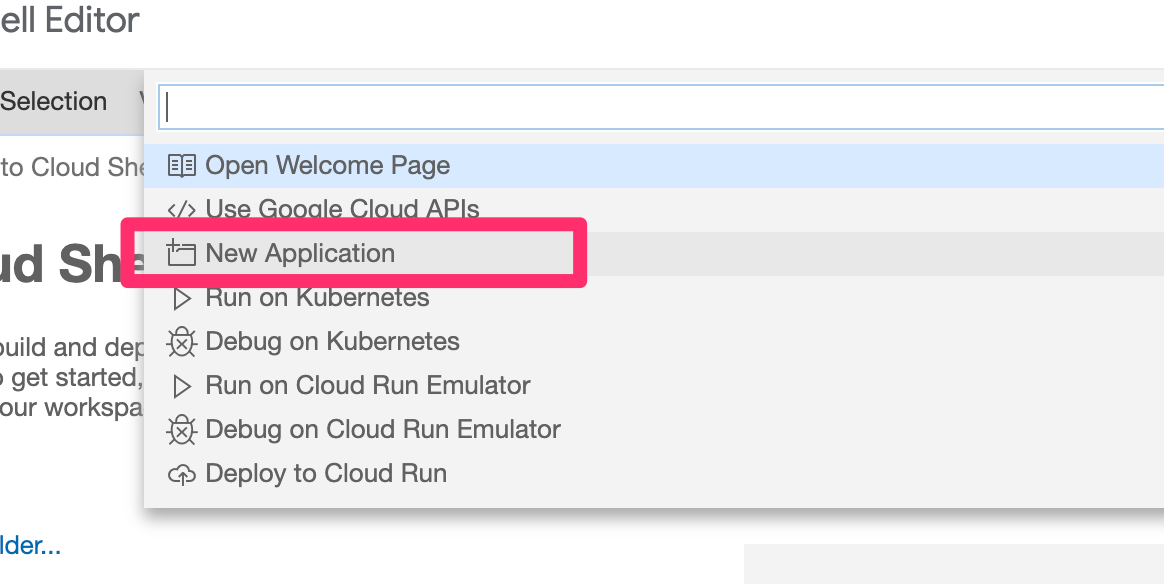
Task: Click the play icon beside Run on Kubernetes
Action: 182,298
